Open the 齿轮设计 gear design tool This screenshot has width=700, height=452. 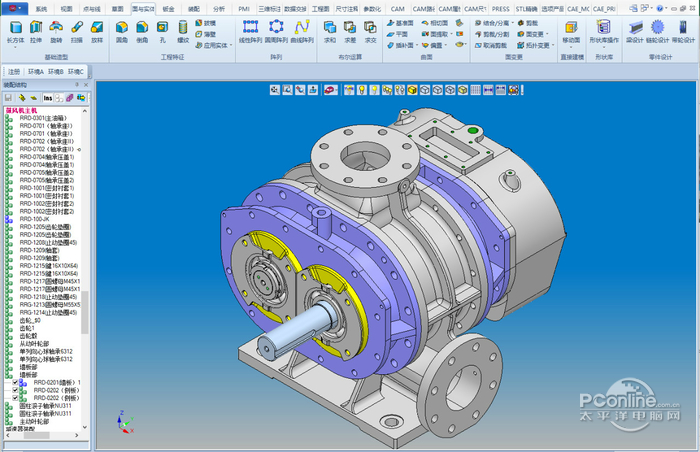click(x=657, y=32)
